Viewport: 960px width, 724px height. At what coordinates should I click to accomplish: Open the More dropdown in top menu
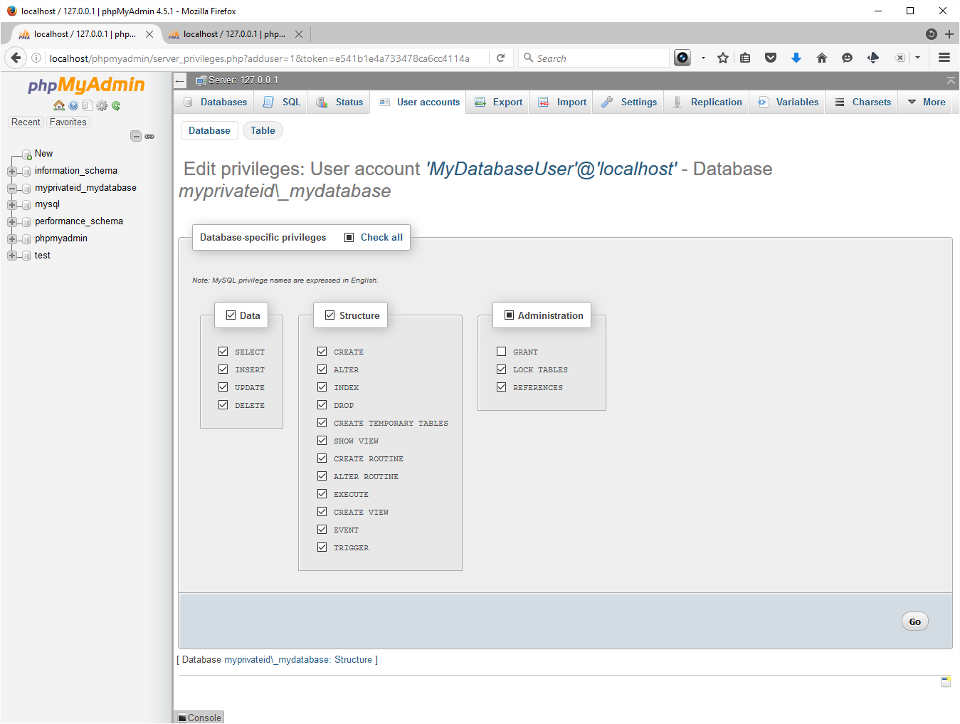click(926, 102)
